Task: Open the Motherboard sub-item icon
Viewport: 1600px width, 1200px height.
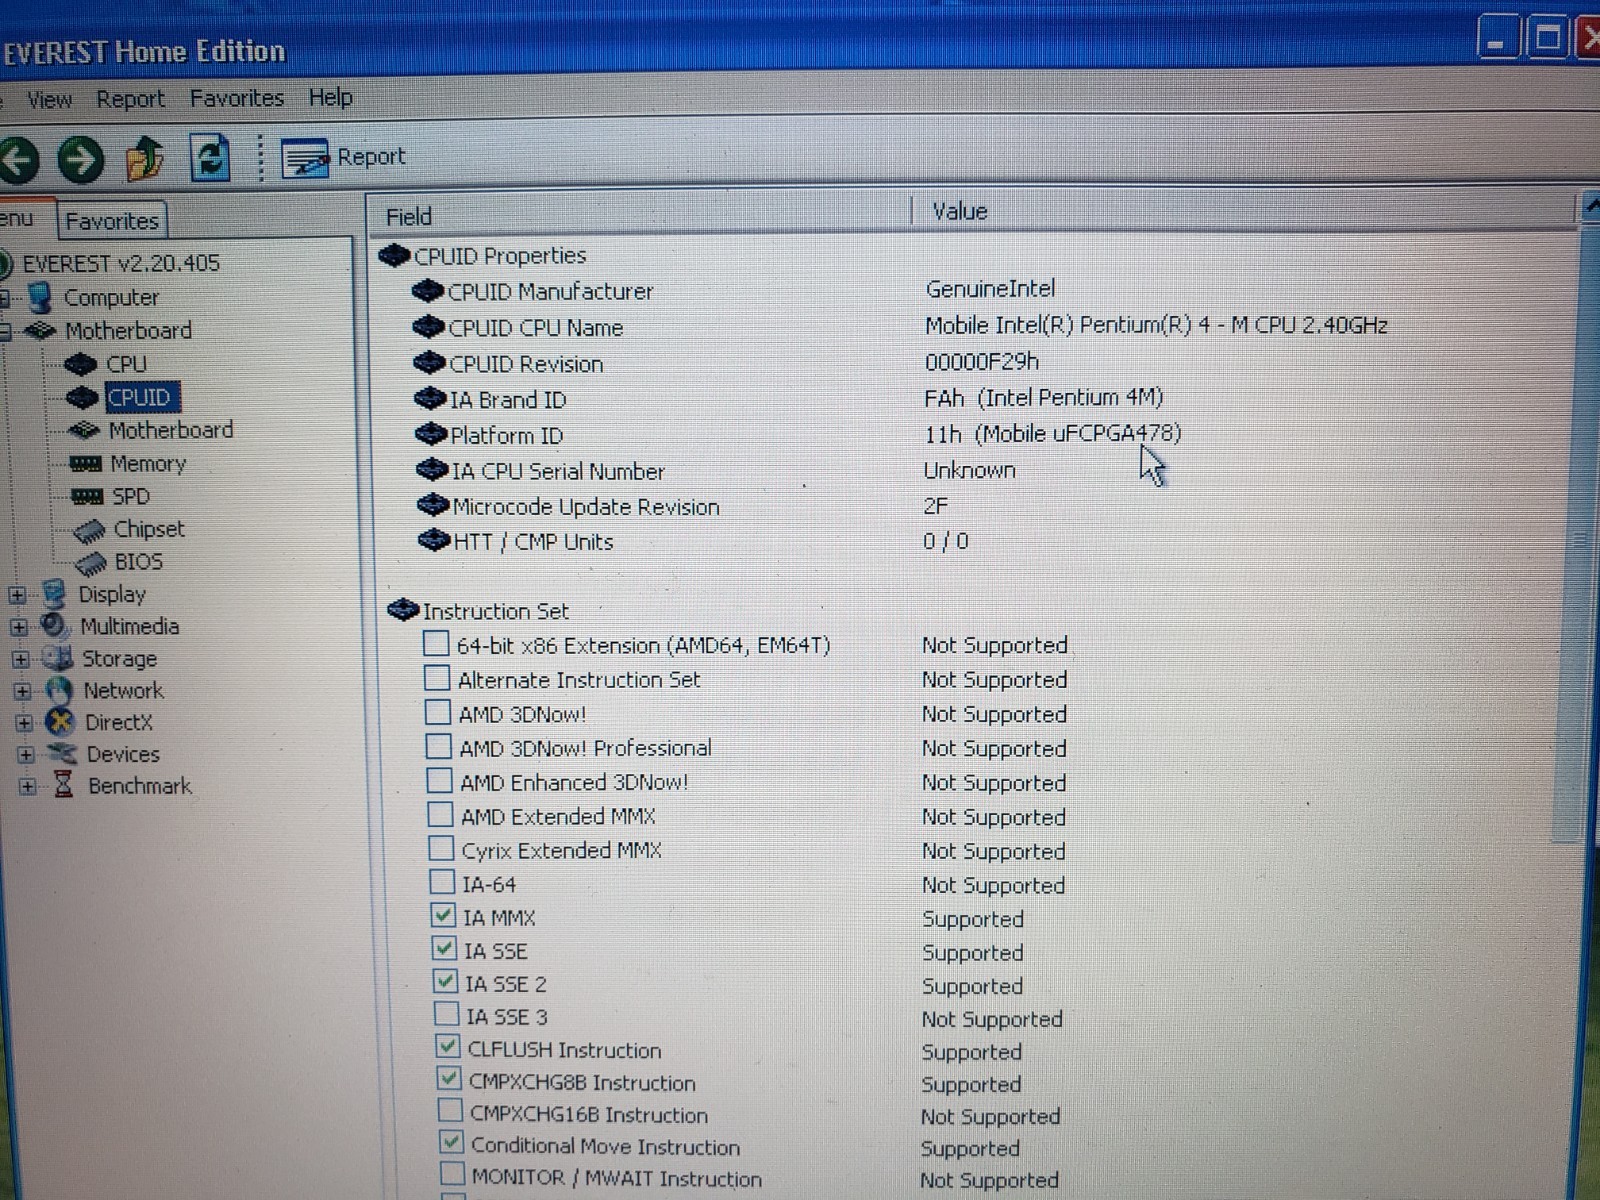Action: click(x=83, y=430)
